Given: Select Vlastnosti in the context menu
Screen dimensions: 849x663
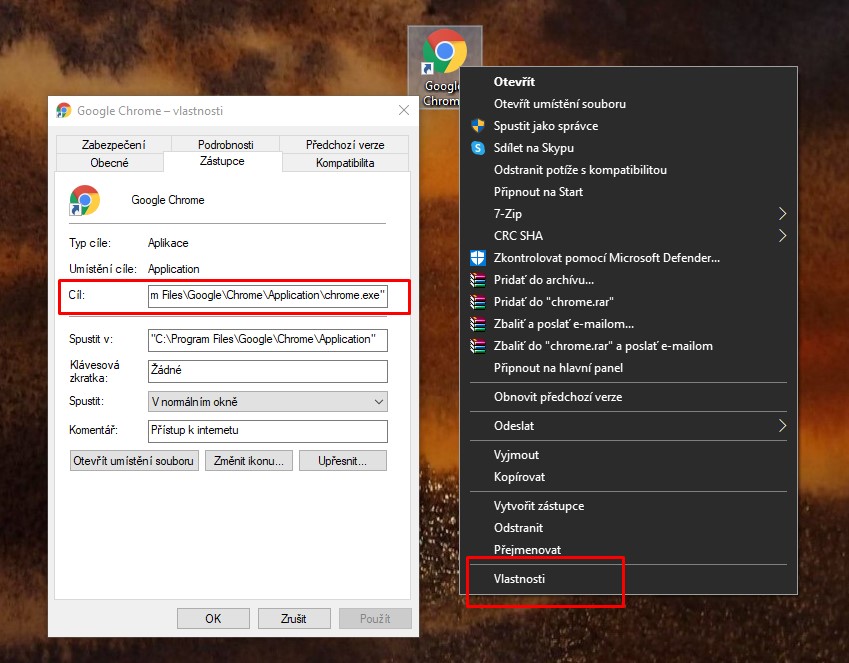Looking at the screenshot, I should [x=520, y=579].
